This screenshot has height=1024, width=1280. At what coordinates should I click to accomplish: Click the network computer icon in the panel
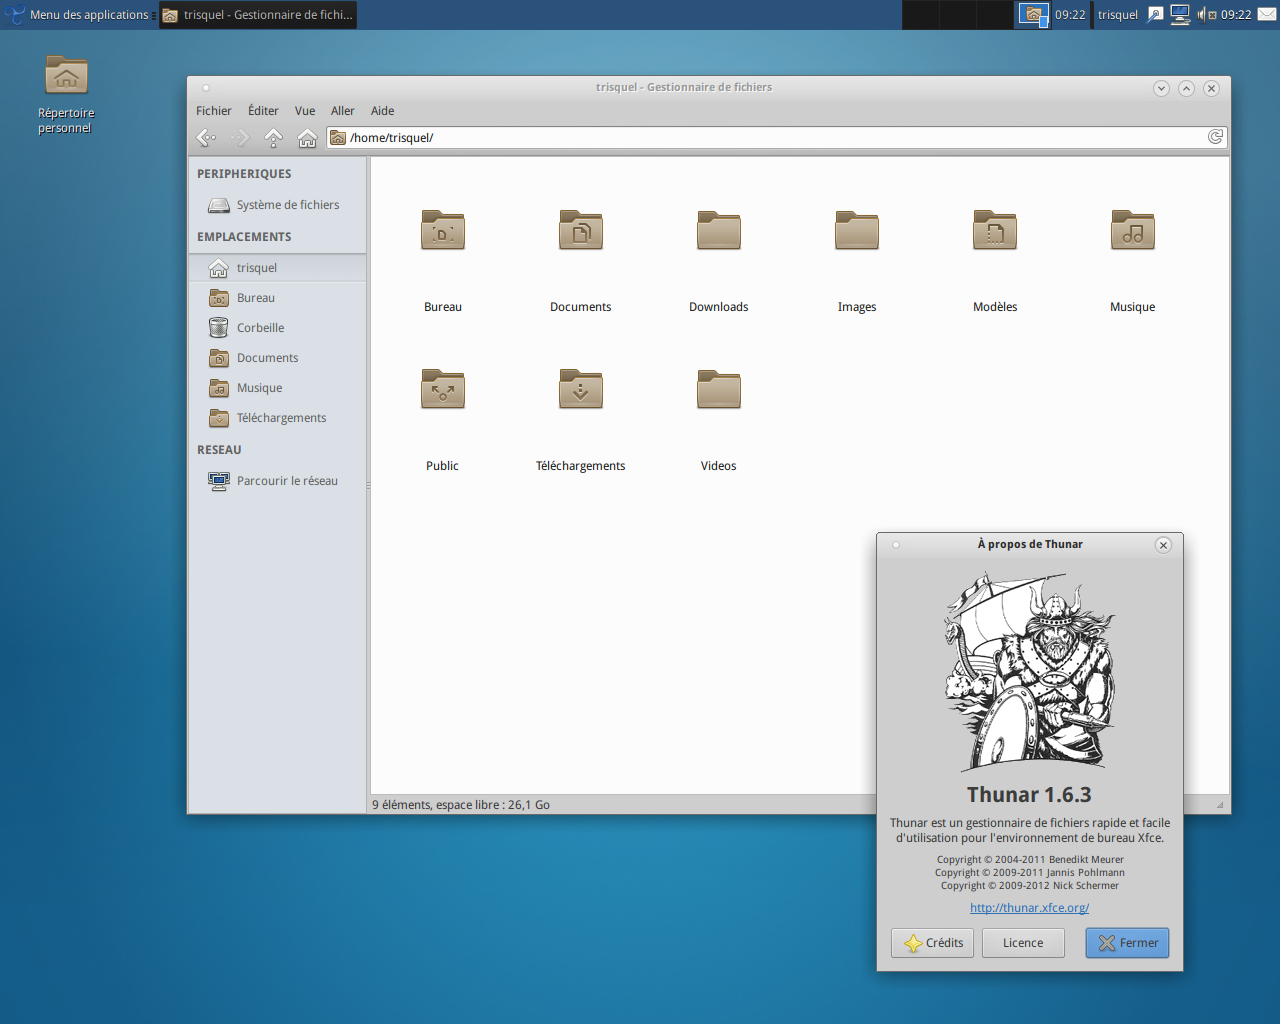[1180, 14]
